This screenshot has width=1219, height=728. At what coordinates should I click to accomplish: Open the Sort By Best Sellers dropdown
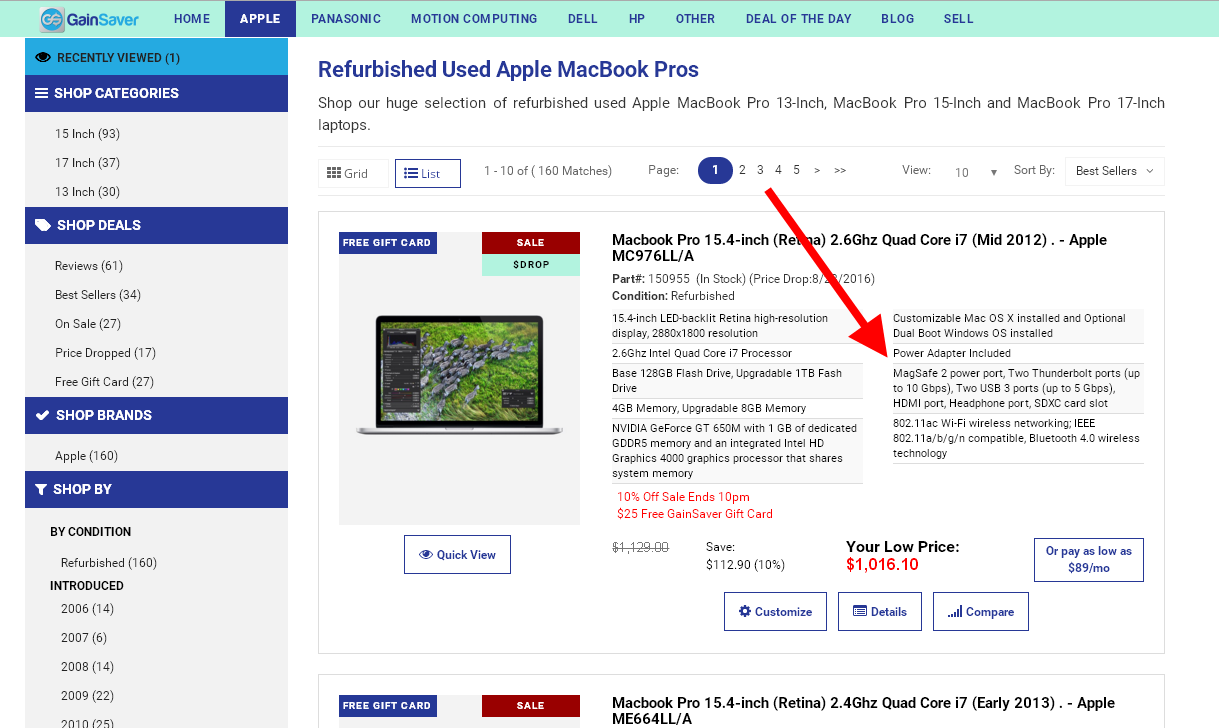pyautogui.click(x=1115, y=171)
